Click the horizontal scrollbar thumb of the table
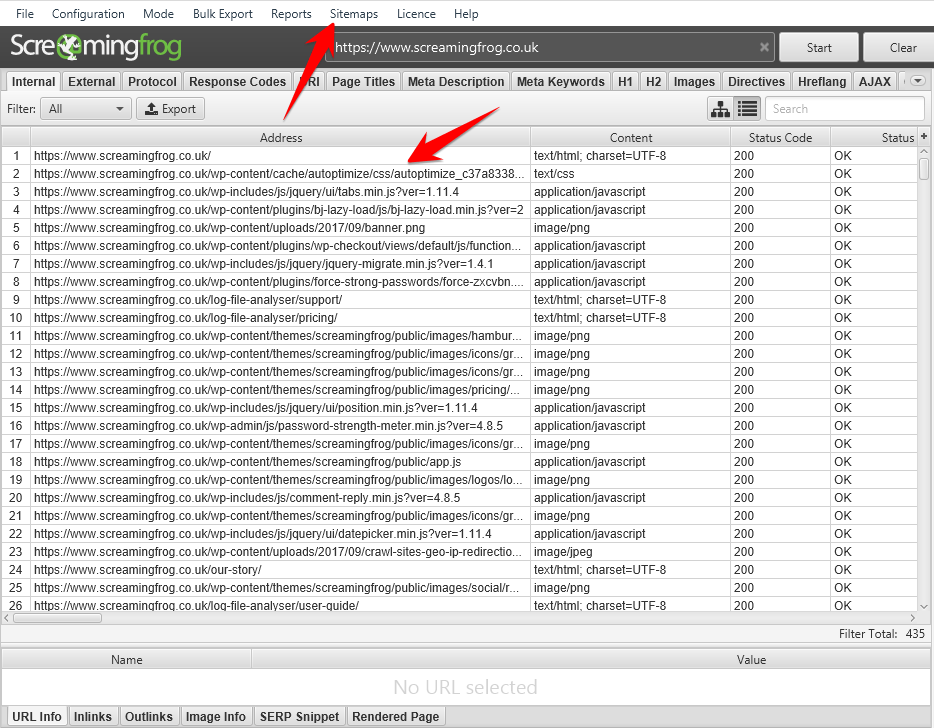This screenshot has width=934, height=728. click(57, 618)
